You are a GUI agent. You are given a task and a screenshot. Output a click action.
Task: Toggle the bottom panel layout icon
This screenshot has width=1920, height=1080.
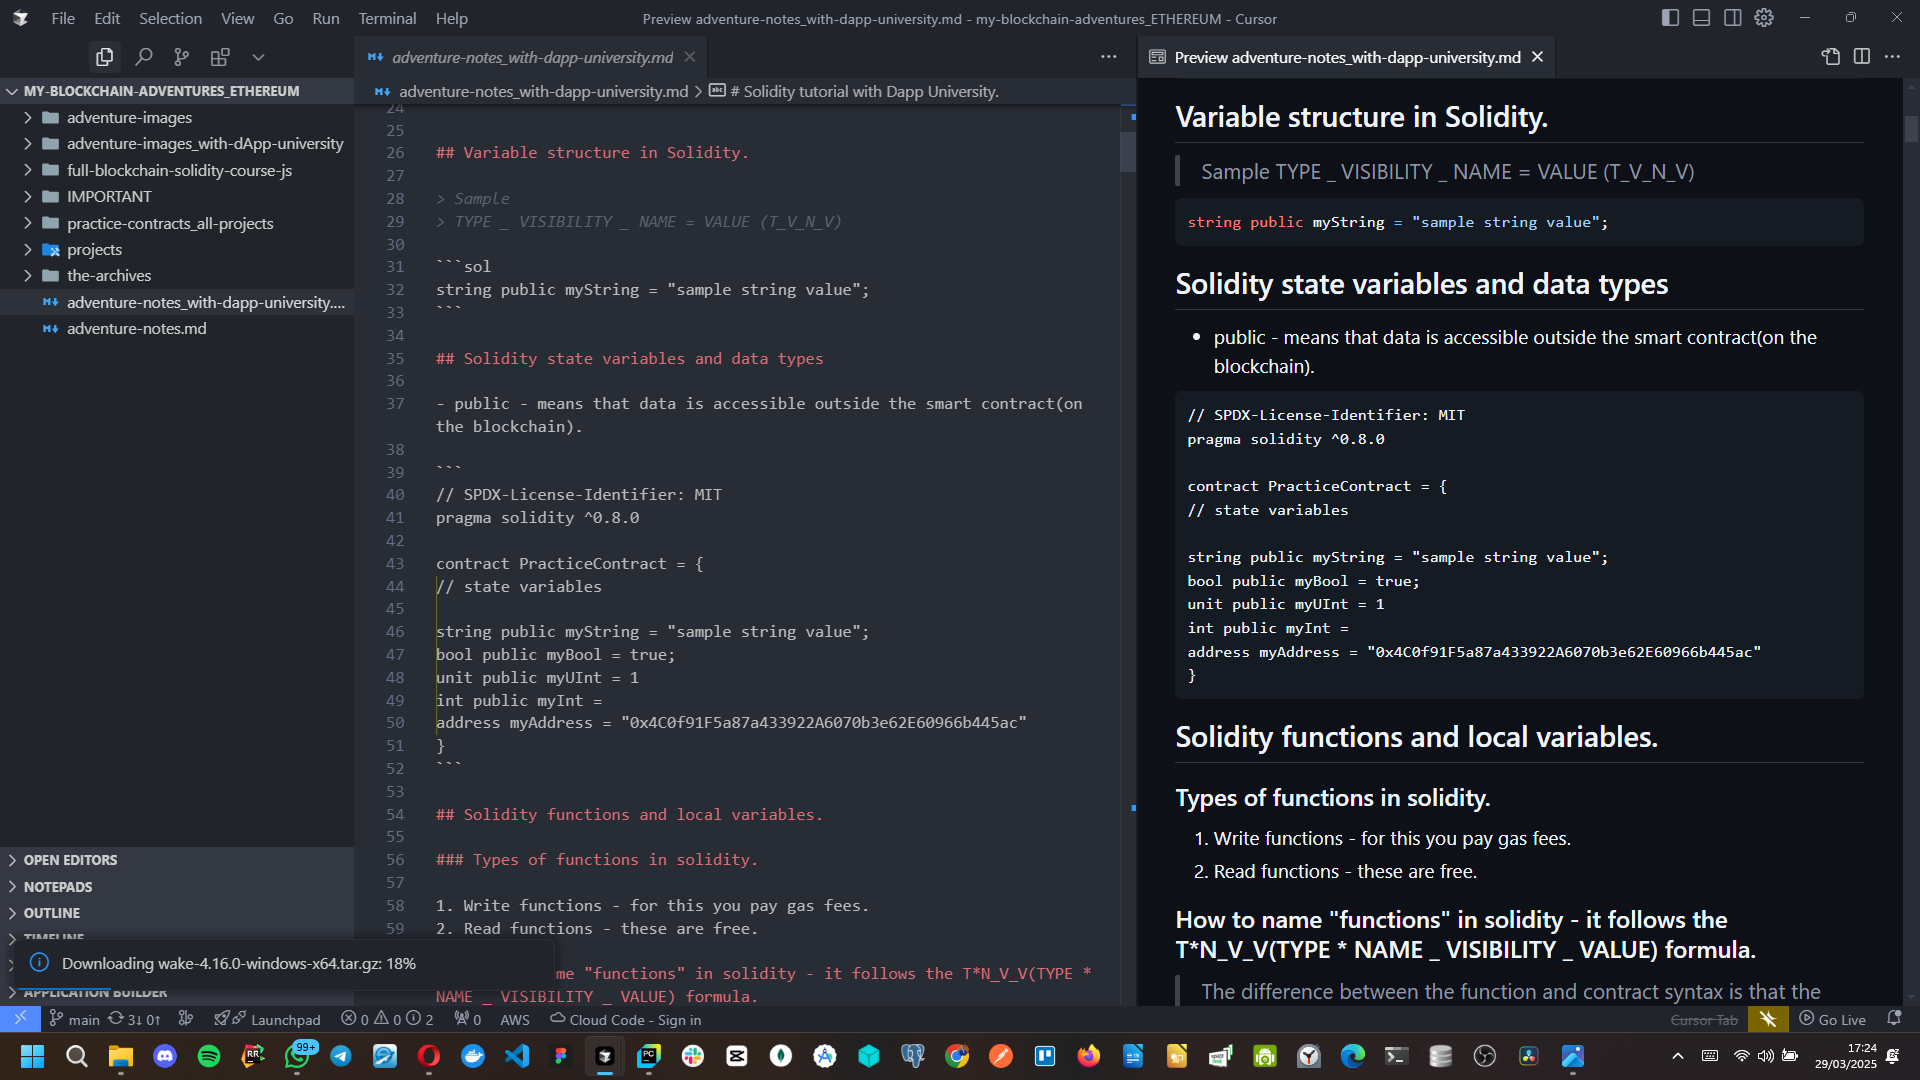tap(1701, 18)
